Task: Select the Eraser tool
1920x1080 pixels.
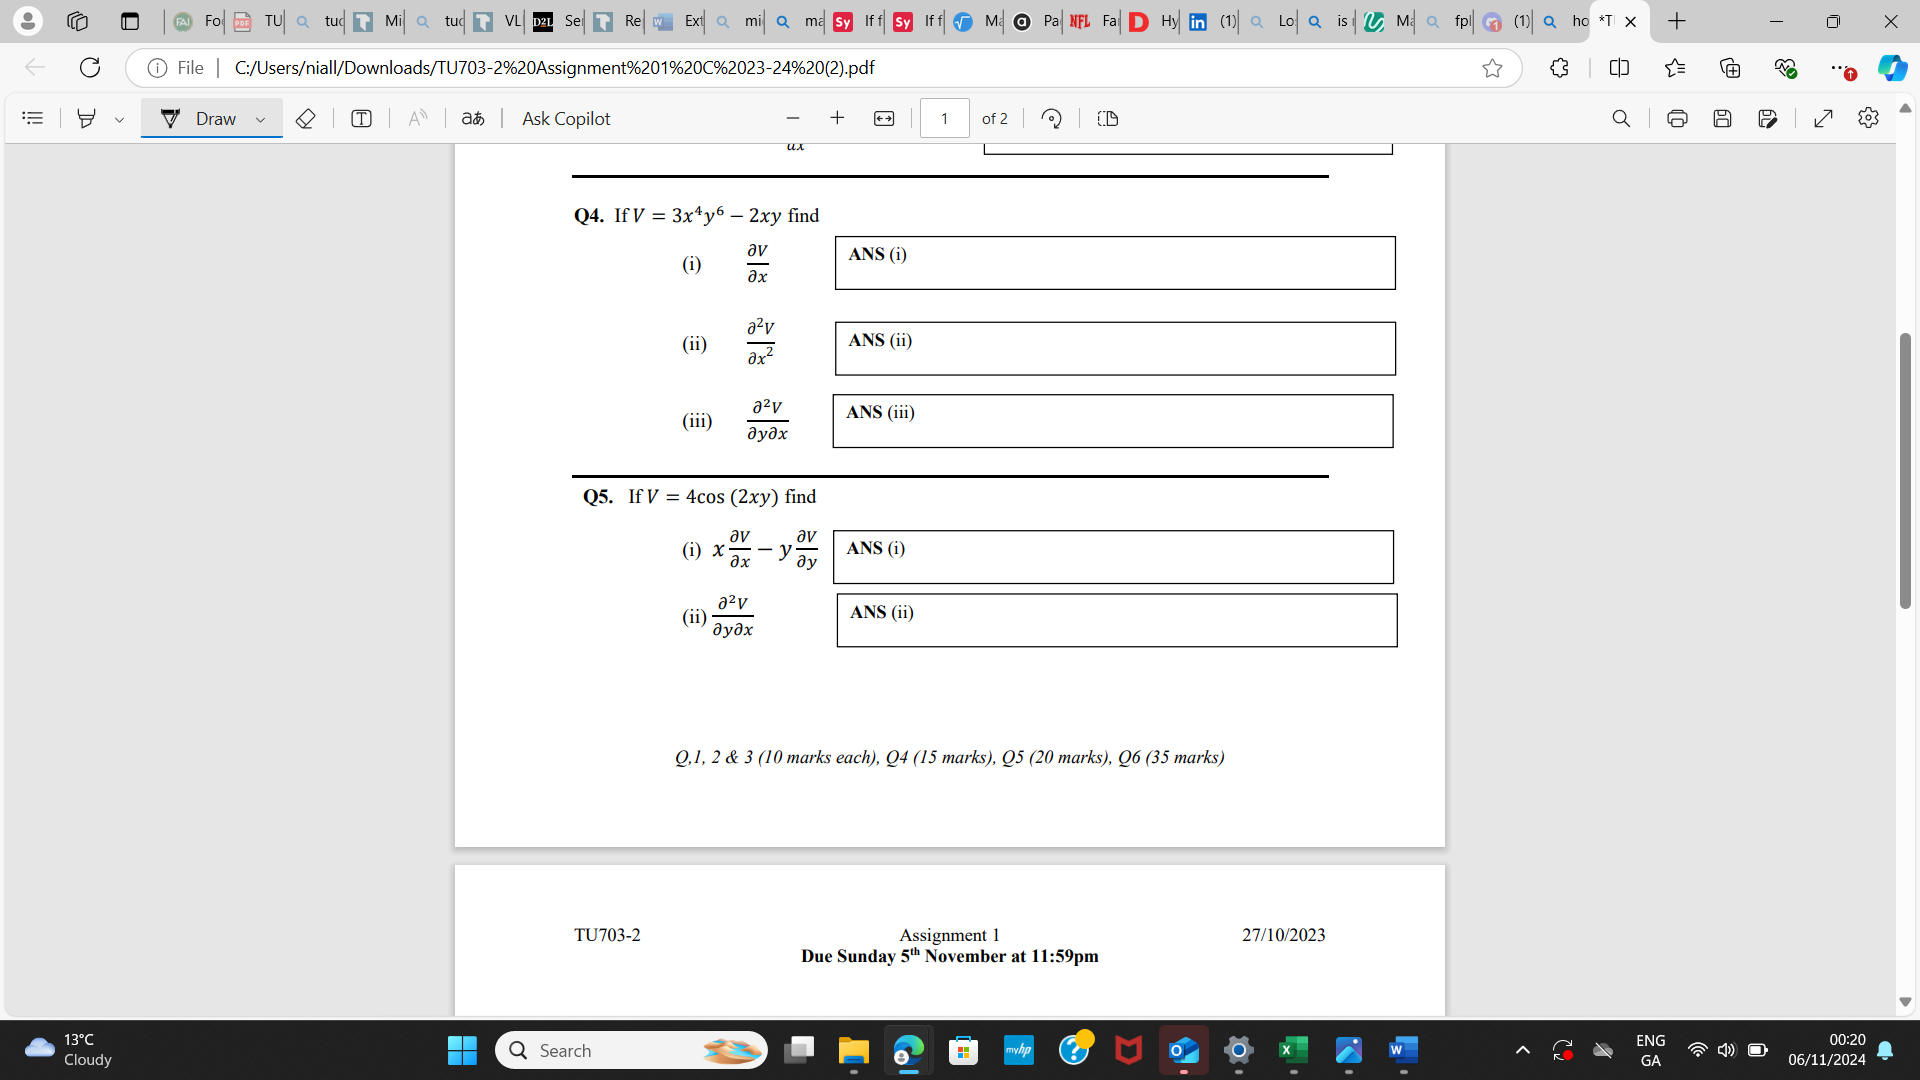Action: [303, 117]
